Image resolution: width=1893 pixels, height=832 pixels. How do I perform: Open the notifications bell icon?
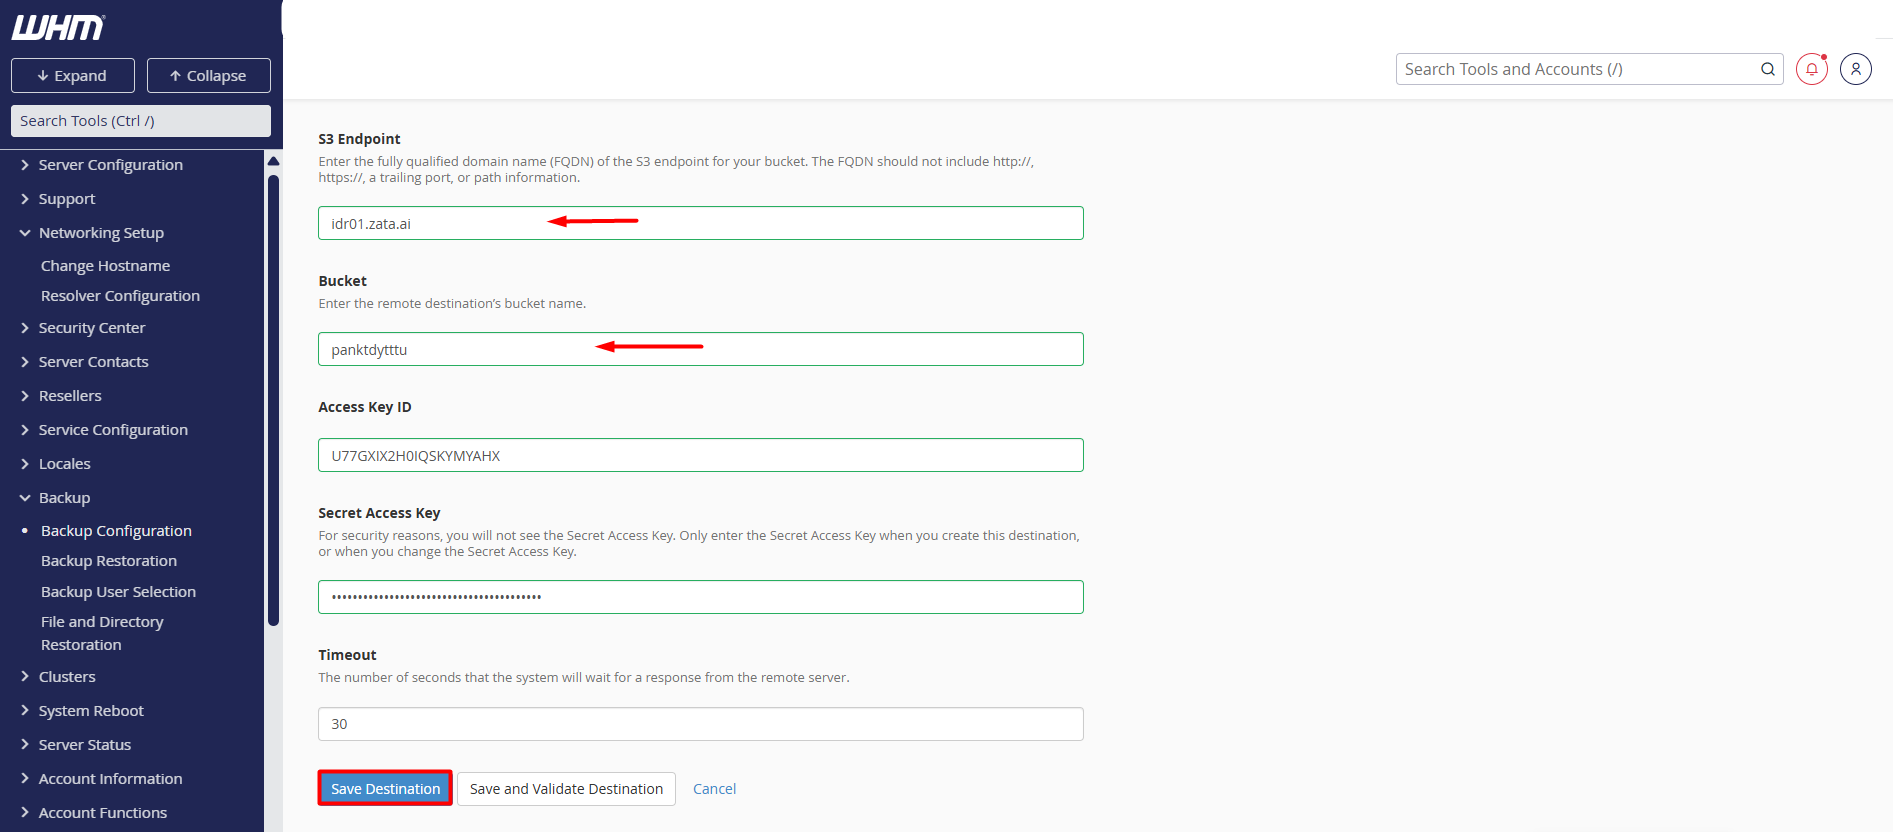tap(1811, 69)
